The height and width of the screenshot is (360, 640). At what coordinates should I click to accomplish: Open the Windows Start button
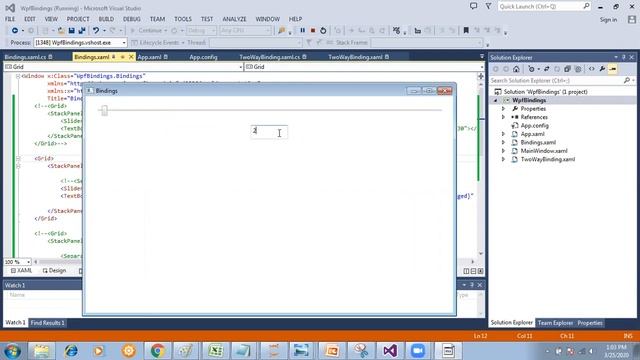[12, 351]
